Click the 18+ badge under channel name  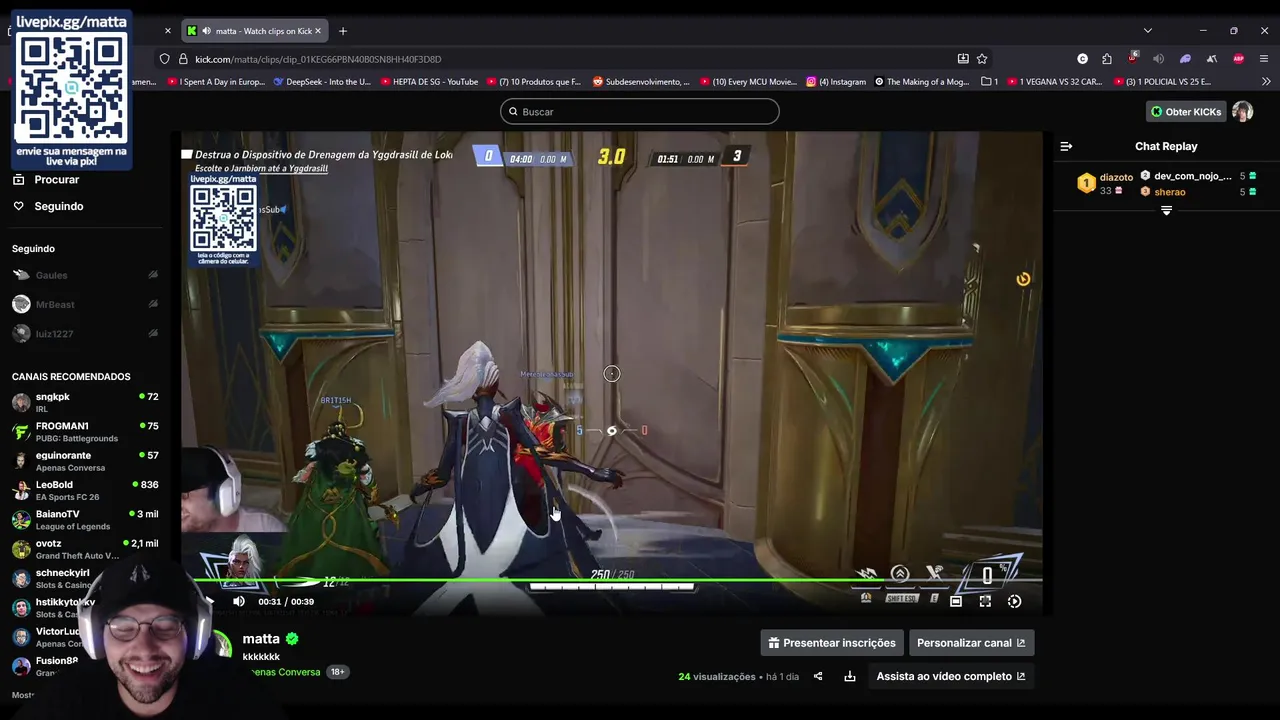point(337,672)
